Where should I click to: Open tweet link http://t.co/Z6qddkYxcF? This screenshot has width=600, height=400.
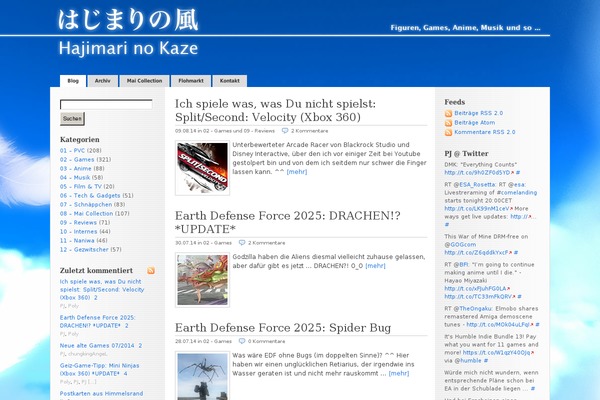coord(476,253)
